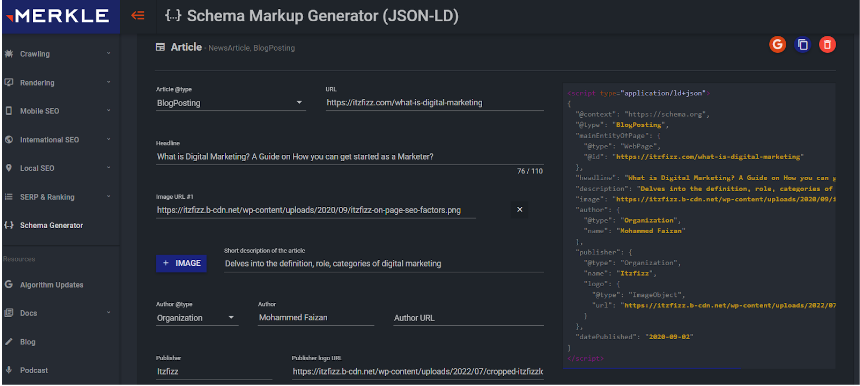Click the Rendering monitor icon
Screen dimensions: 860x386
[9, 82]
